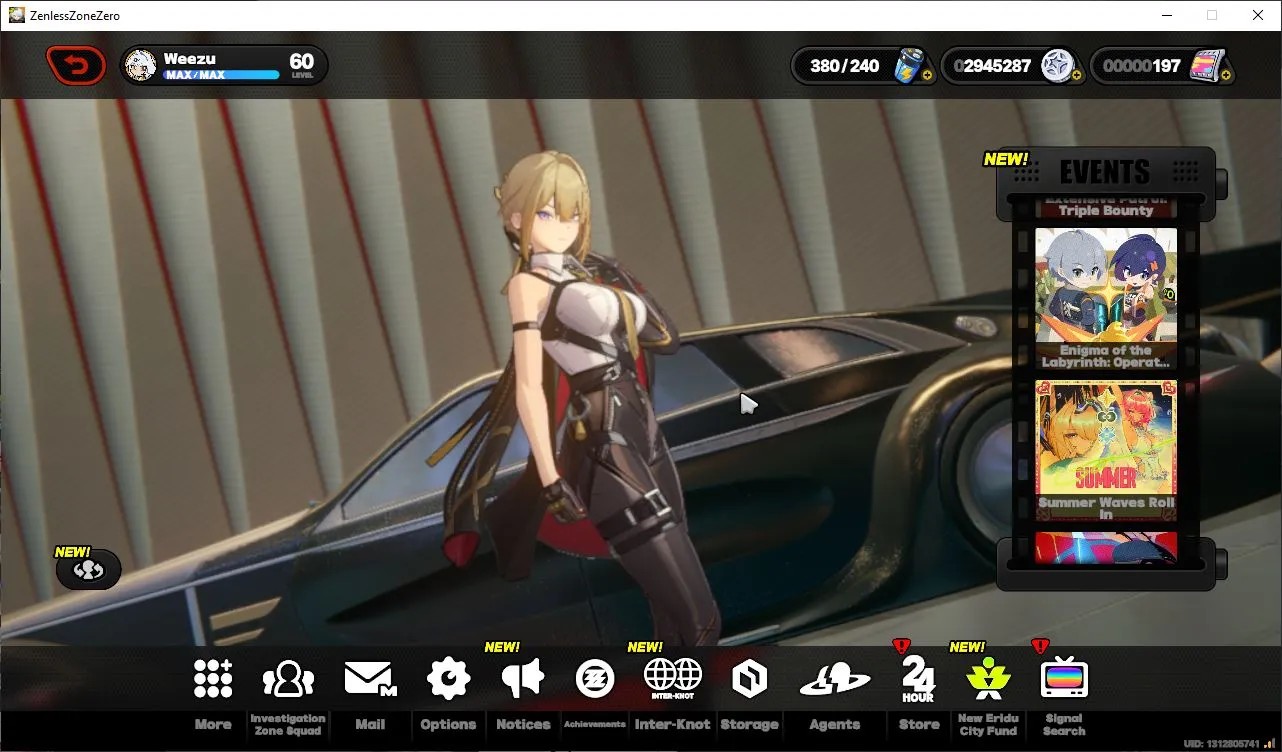This screenshot has height=752, width=1282.
Task: Click the NEW friends icon on left
Action: (88, 570)
